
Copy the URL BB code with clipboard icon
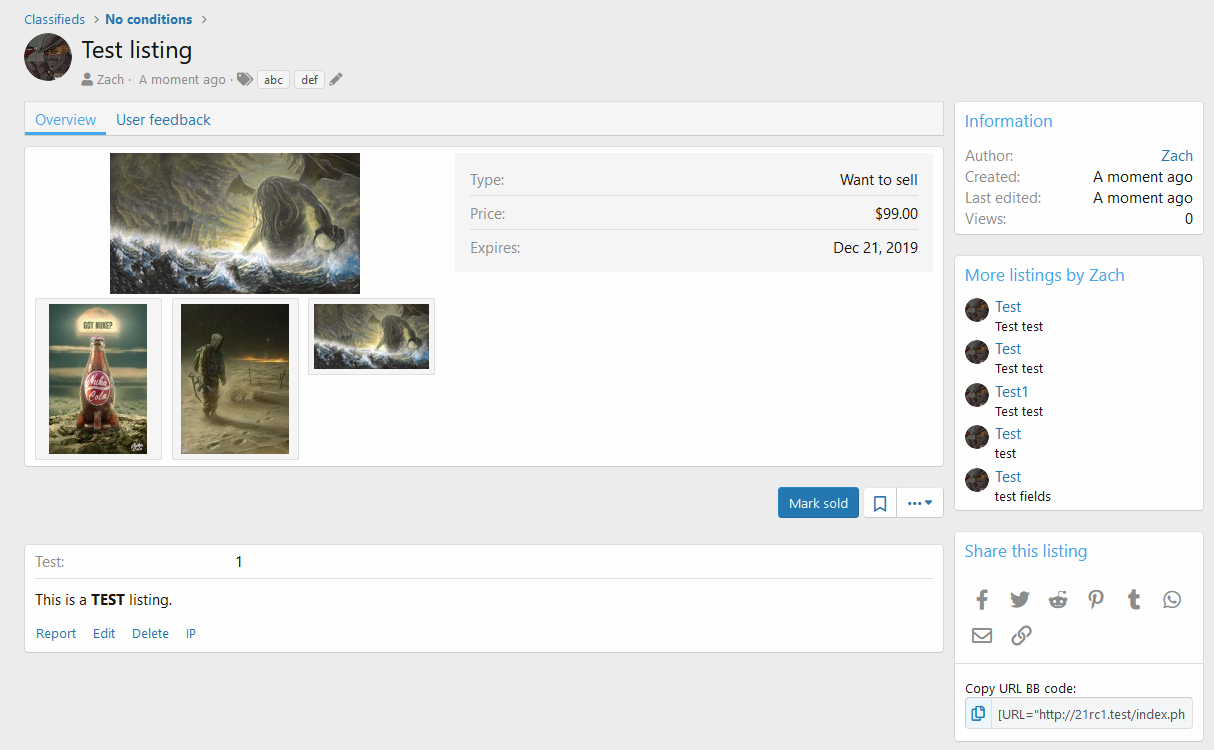(x=978, y=714)
